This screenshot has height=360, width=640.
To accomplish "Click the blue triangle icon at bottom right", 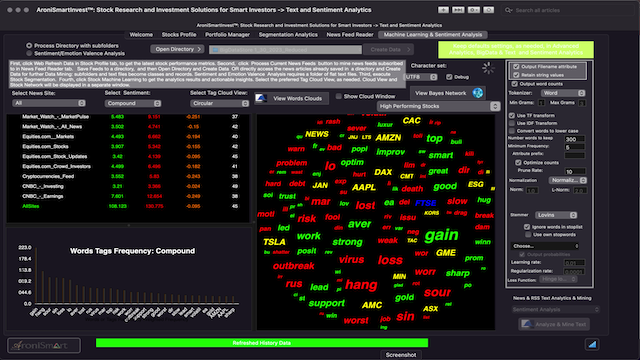I will (592, 344).
